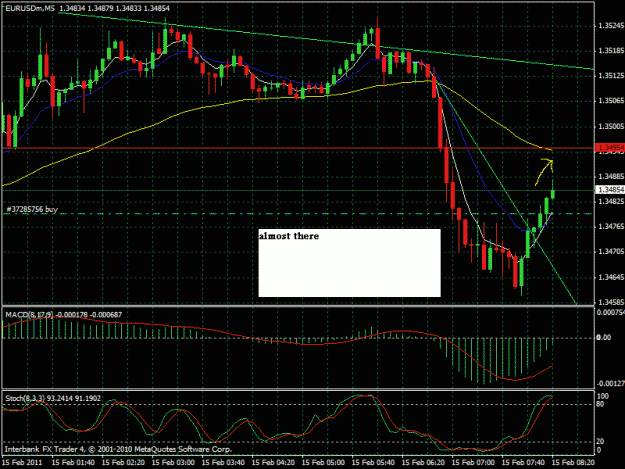Click the 15 Feb 03:40 time label
Screen dimensions: 625x469
[x=223, y=462]
